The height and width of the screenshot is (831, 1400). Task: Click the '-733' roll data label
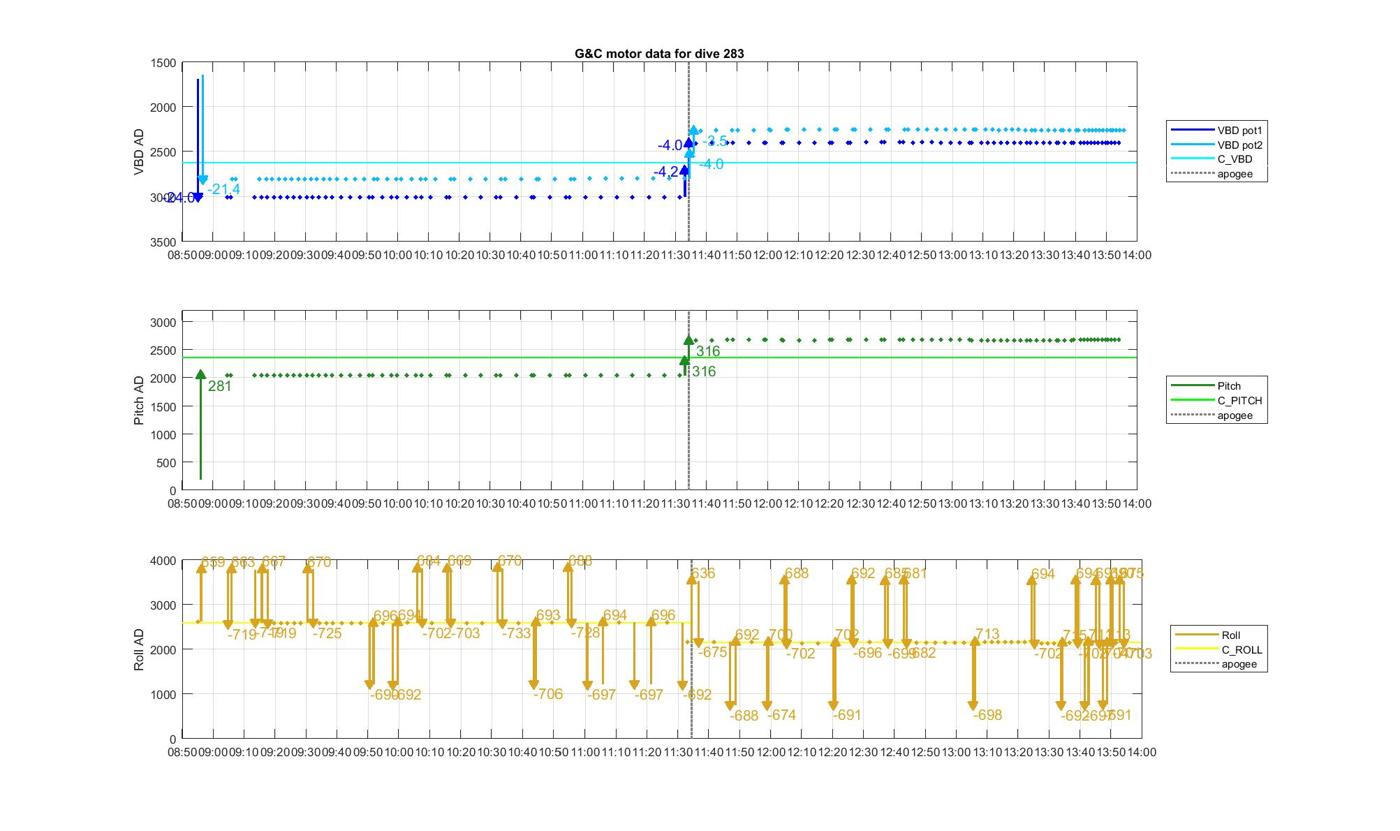pos(516,633)
